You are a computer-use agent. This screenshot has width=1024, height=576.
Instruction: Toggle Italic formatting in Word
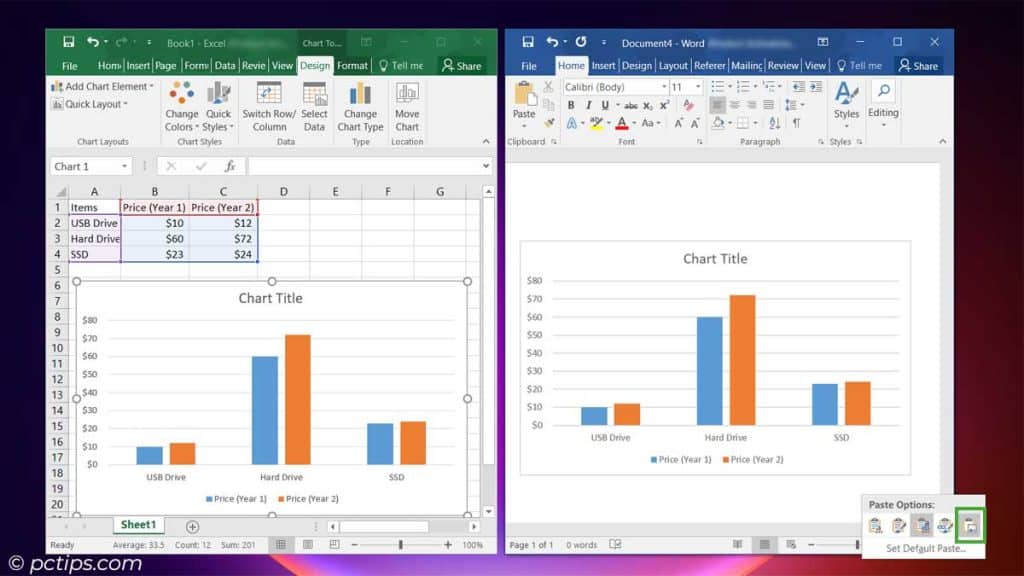(x=588, y=105)
